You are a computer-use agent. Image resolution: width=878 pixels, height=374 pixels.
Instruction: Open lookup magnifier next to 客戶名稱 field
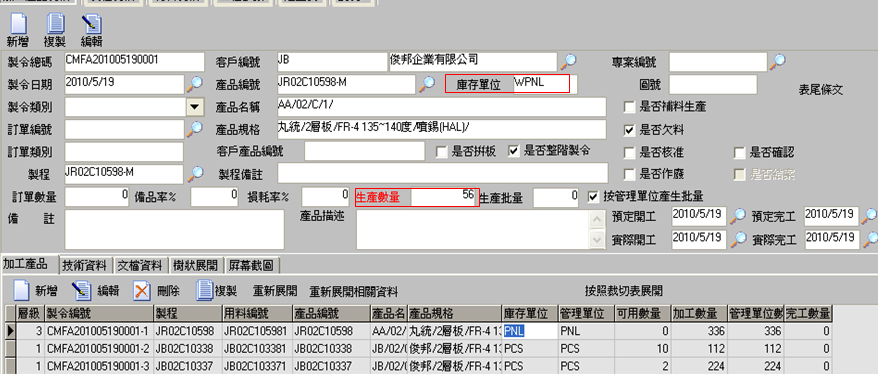tap(568, 61)
